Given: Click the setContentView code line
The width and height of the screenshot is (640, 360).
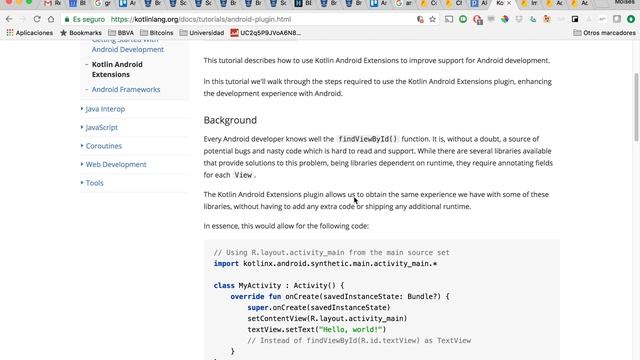Looking at the screenshot, I should (x=327, y=318).
